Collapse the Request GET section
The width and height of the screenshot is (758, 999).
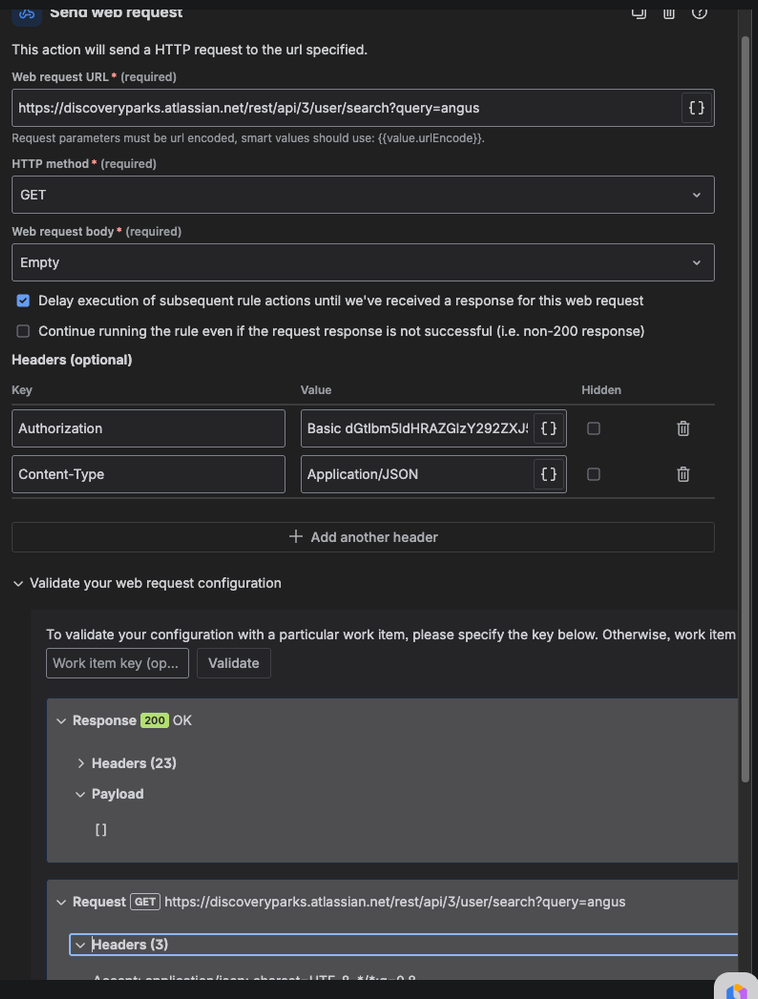61,902
